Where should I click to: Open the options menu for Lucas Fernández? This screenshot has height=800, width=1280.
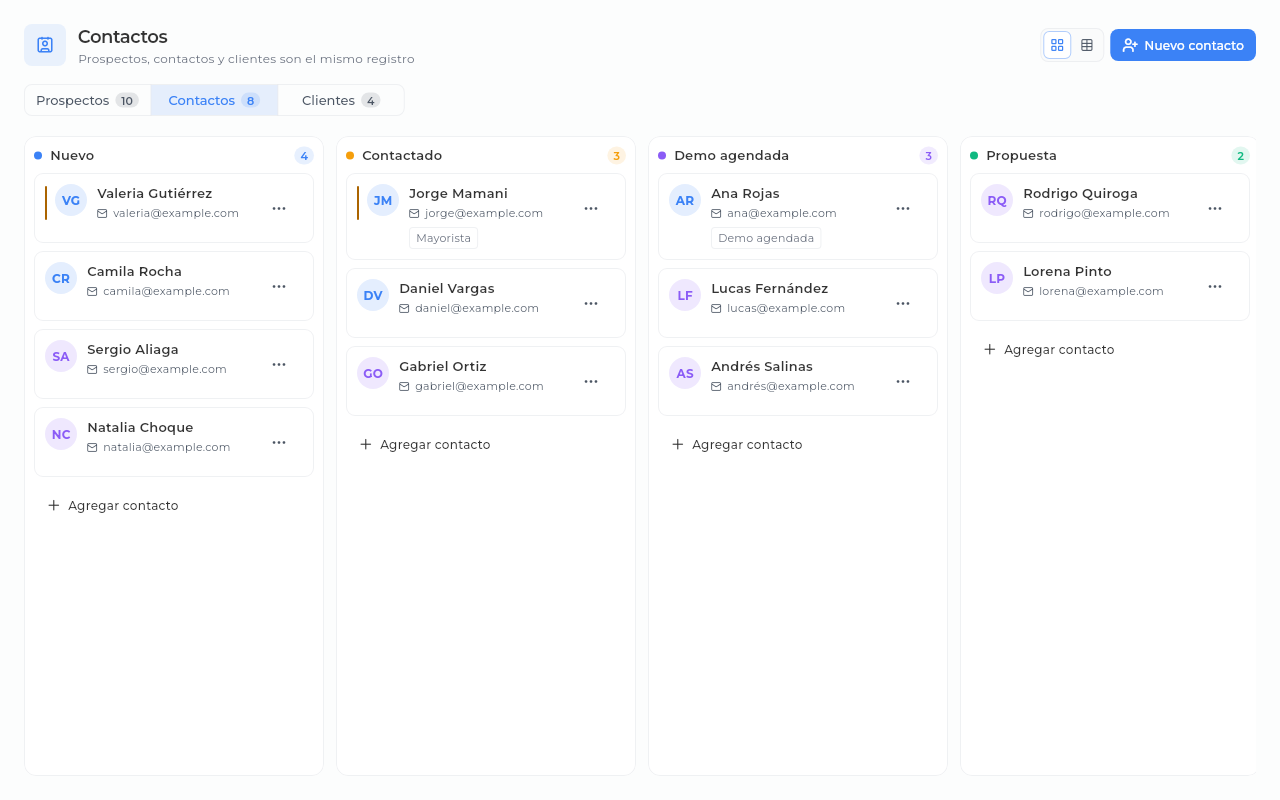click(903, 303)
